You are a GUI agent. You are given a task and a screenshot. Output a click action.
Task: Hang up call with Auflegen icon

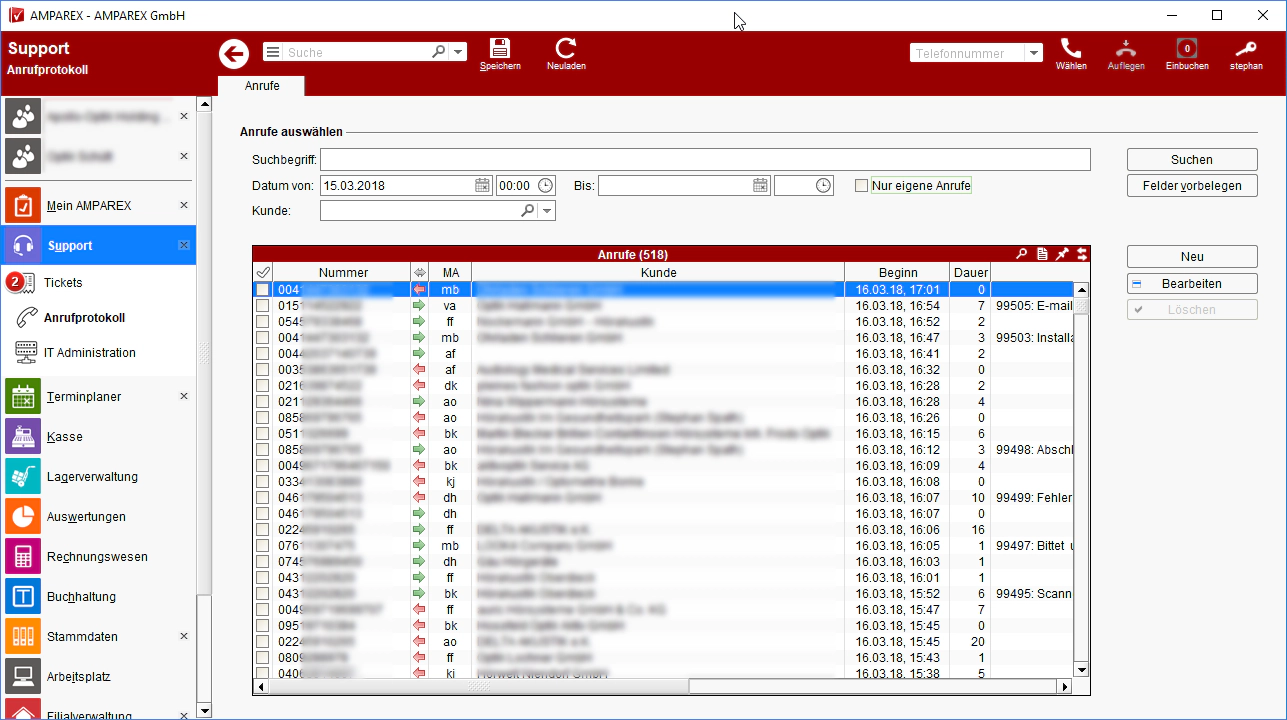[1126, 48]
